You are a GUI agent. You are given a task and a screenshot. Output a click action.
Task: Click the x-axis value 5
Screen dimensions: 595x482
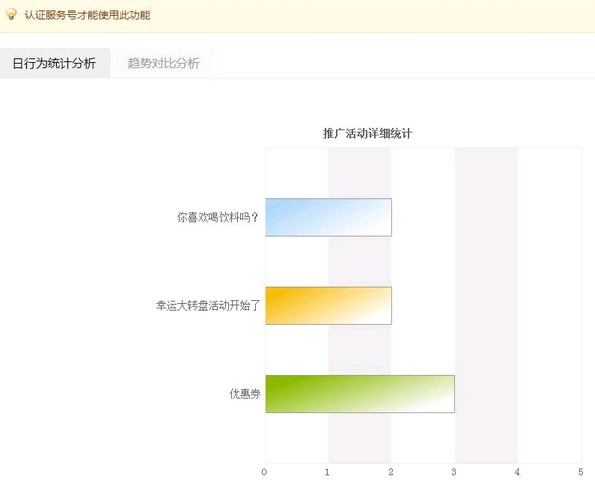click(581, 472)
